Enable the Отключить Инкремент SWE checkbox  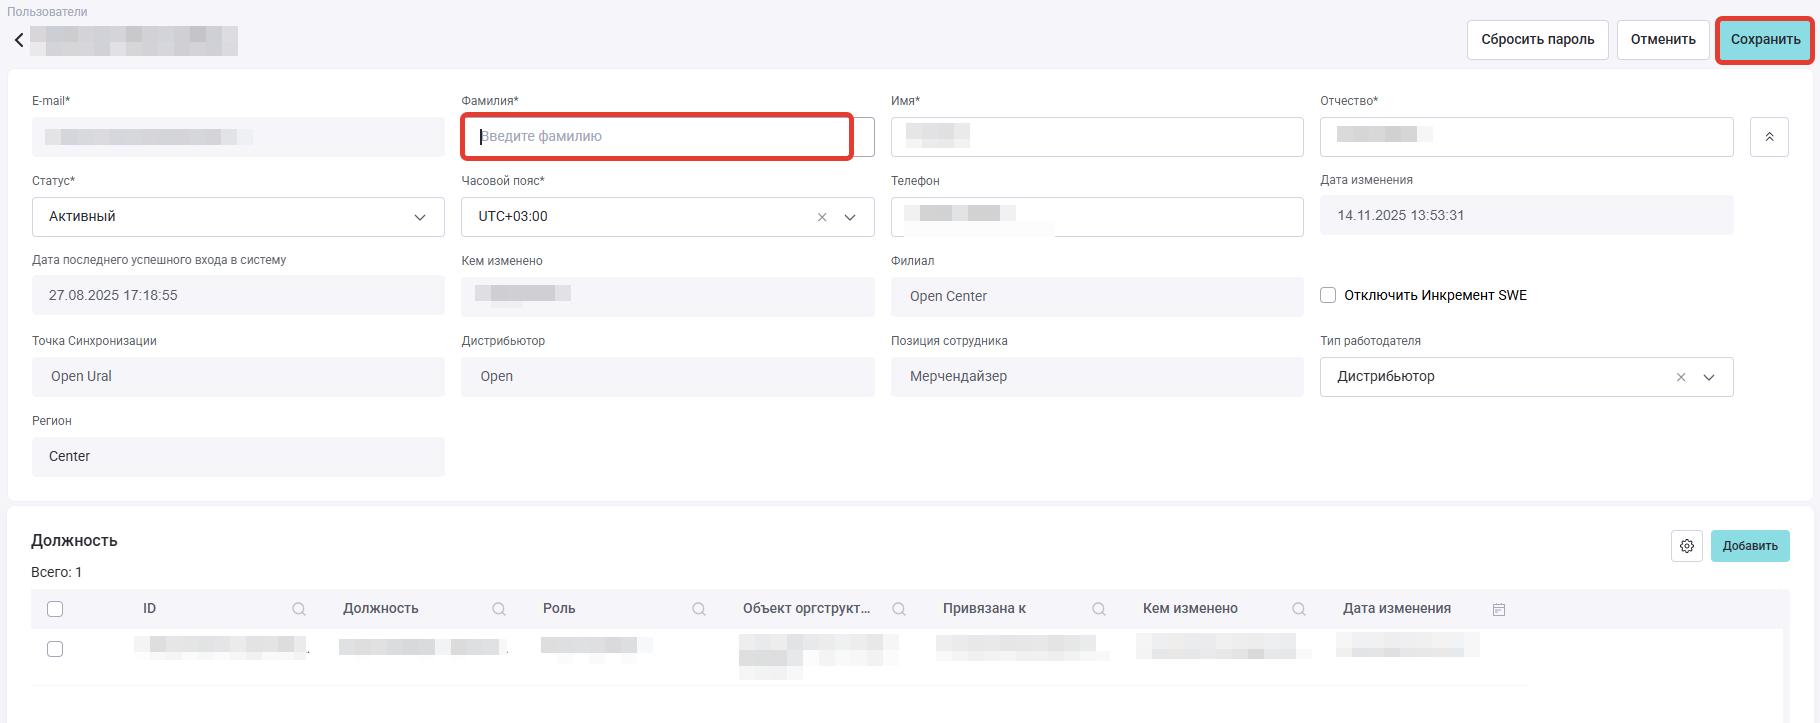tap(1328, 295)
